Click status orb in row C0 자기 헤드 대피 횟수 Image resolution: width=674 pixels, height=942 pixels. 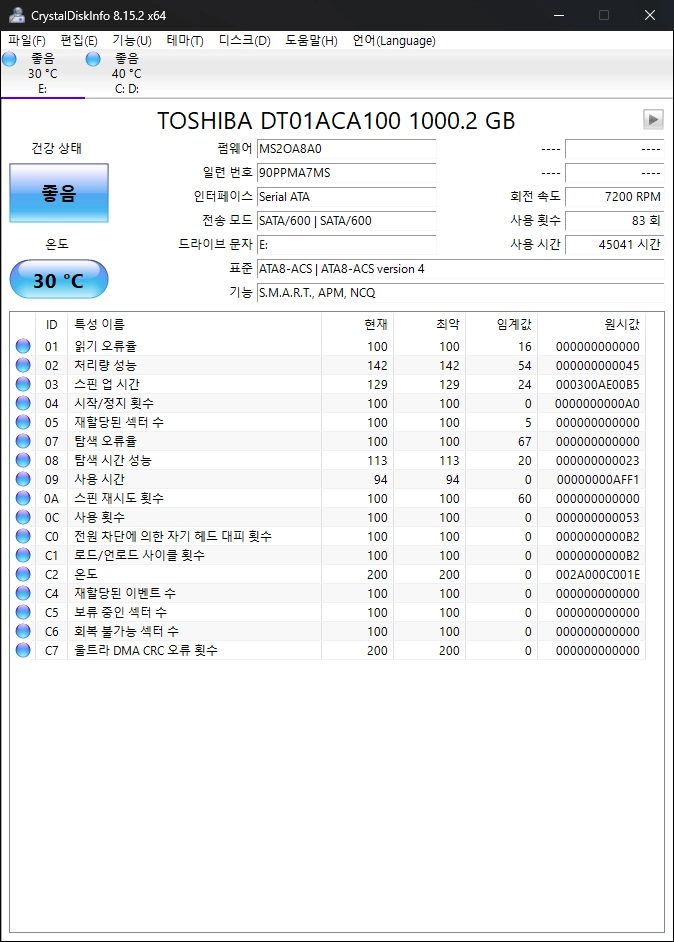click(23, 536)
